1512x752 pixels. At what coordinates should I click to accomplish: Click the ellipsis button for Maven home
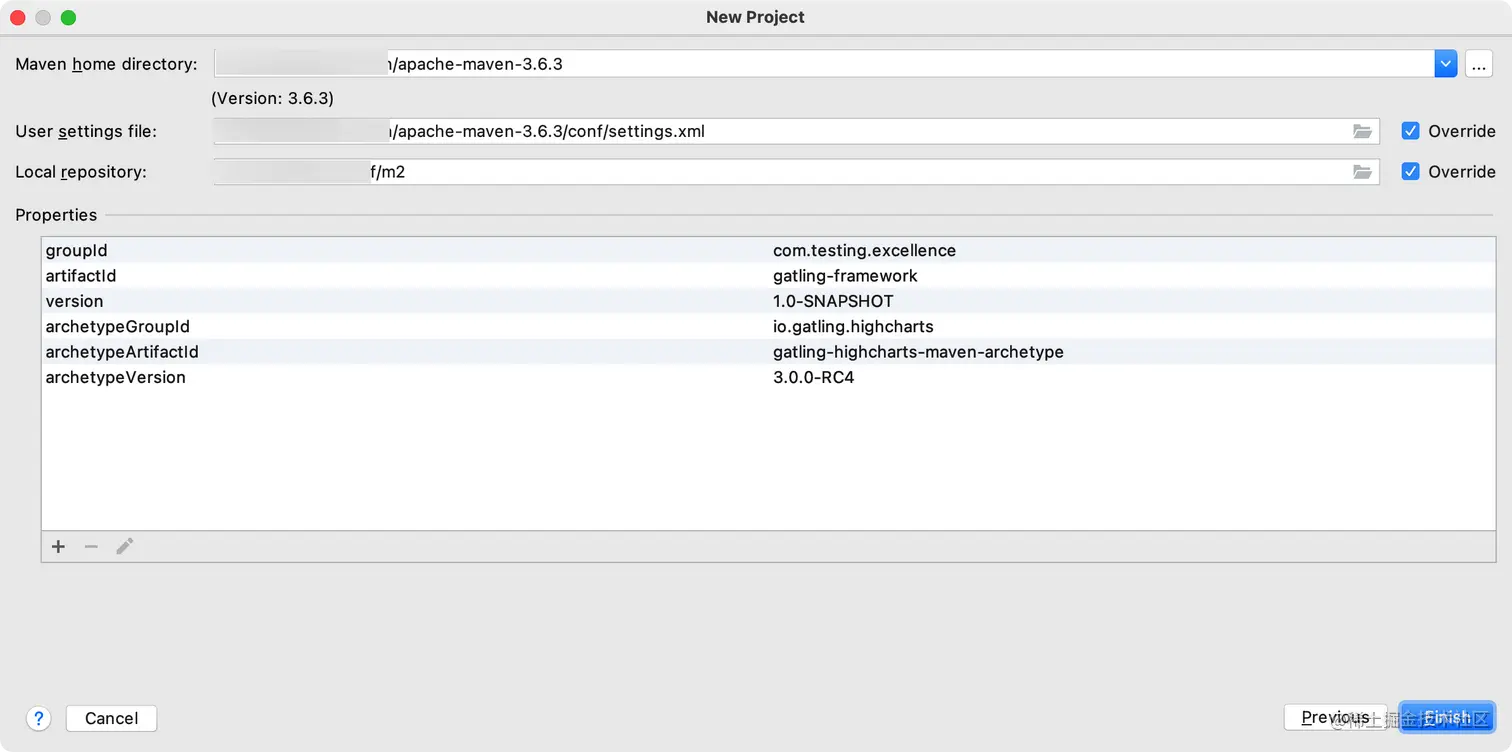1479,64
